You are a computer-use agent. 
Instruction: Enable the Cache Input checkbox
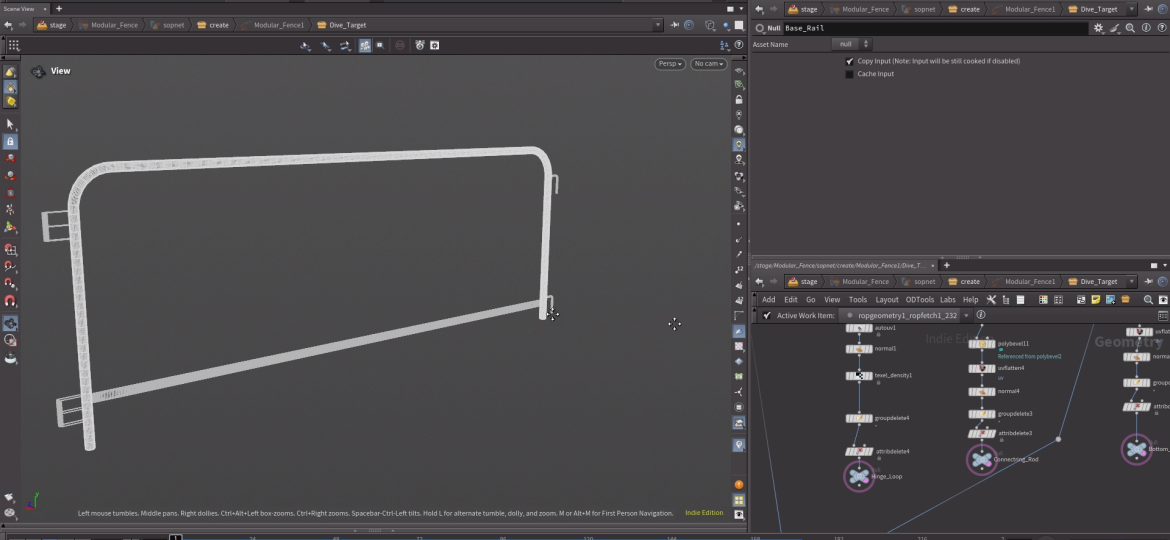tap(850, 74)
